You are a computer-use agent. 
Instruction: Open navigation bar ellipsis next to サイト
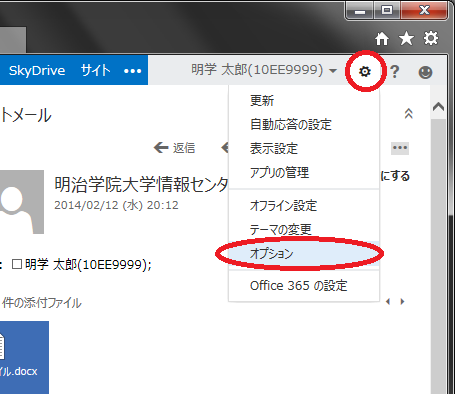click(132, 71)
